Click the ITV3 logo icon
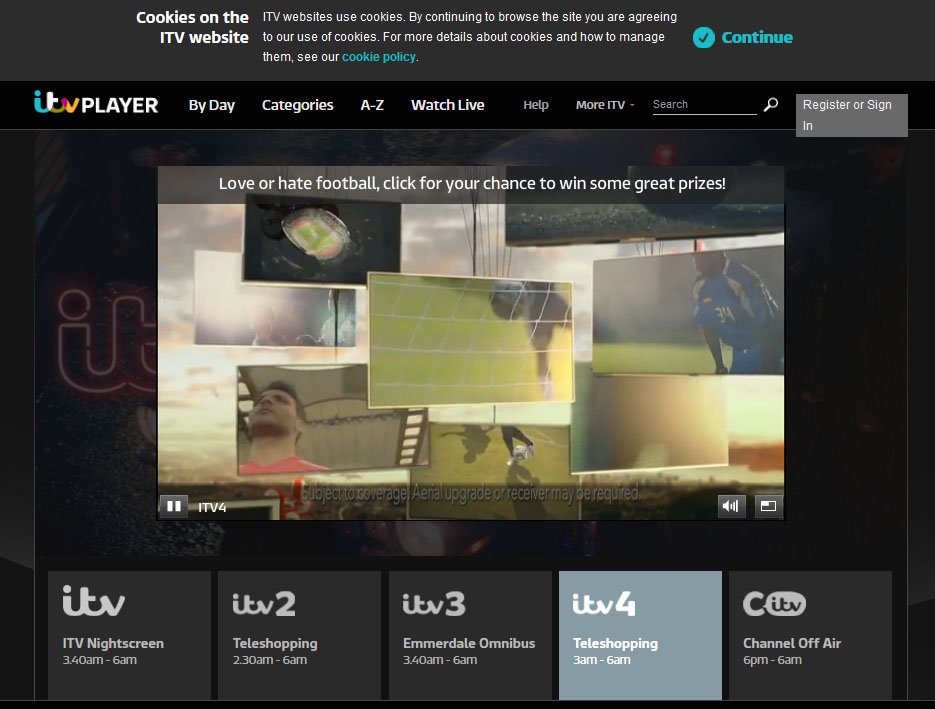935x709 pixels. (434, 603)
